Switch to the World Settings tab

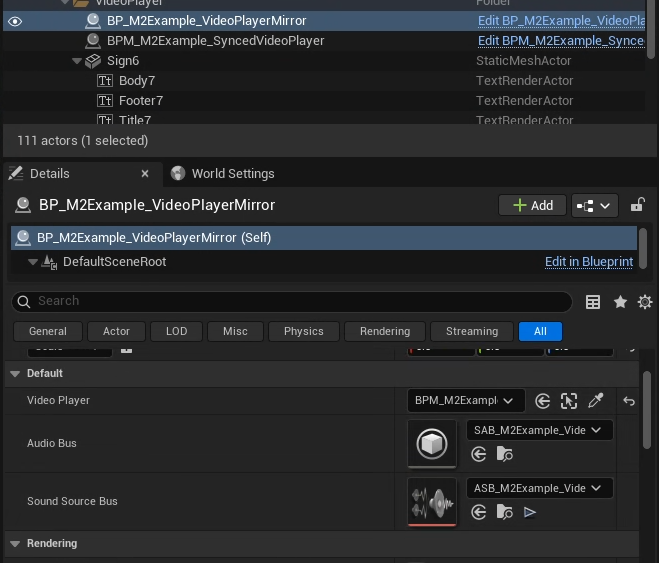pyautogui.click(x=232, y=173)
